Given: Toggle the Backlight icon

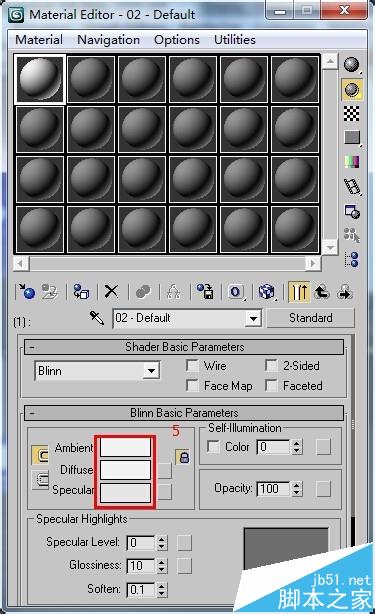Looking at the screenshot, I should 352,90.
